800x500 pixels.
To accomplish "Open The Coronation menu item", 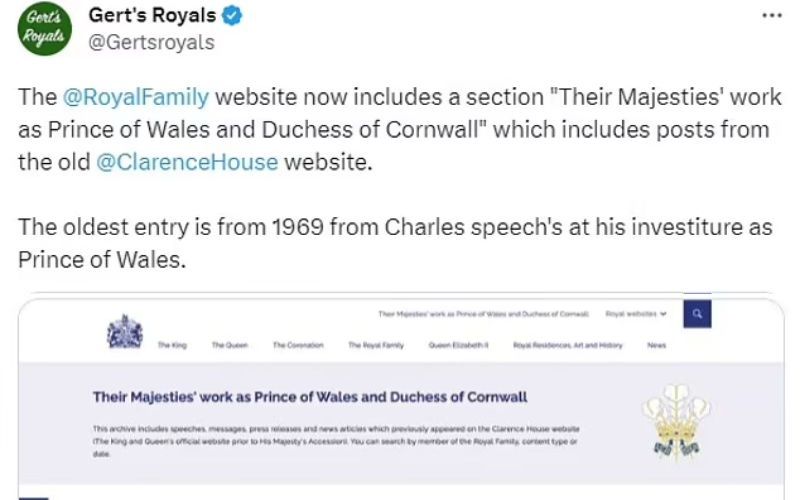I will point(298,345).
